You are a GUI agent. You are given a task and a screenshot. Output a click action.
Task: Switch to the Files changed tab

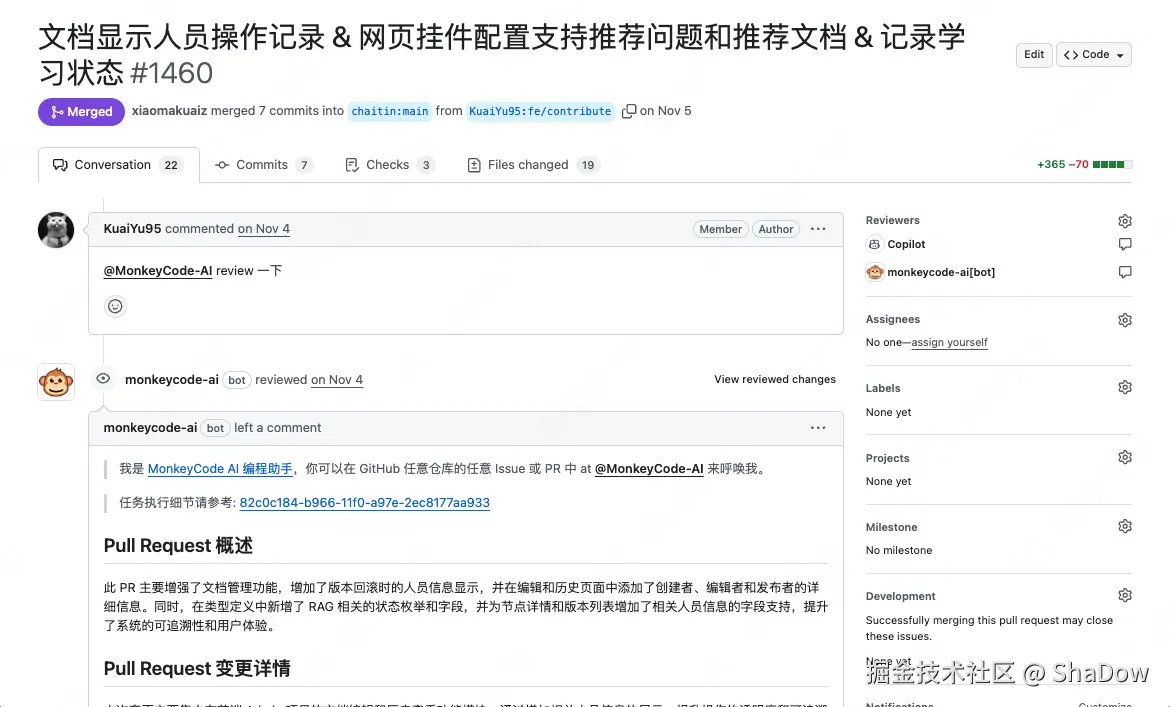[x=534, y=165]
